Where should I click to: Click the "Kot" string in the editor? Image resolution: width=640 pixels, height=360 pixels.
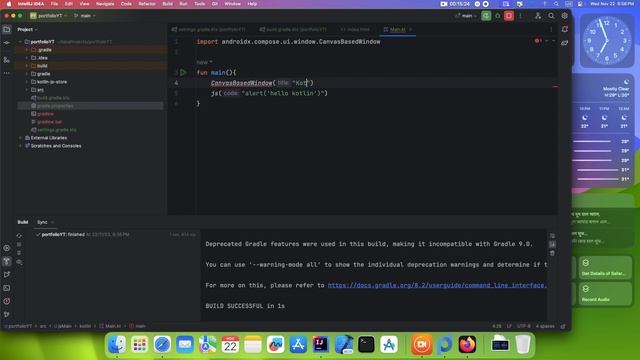point(301,83)
